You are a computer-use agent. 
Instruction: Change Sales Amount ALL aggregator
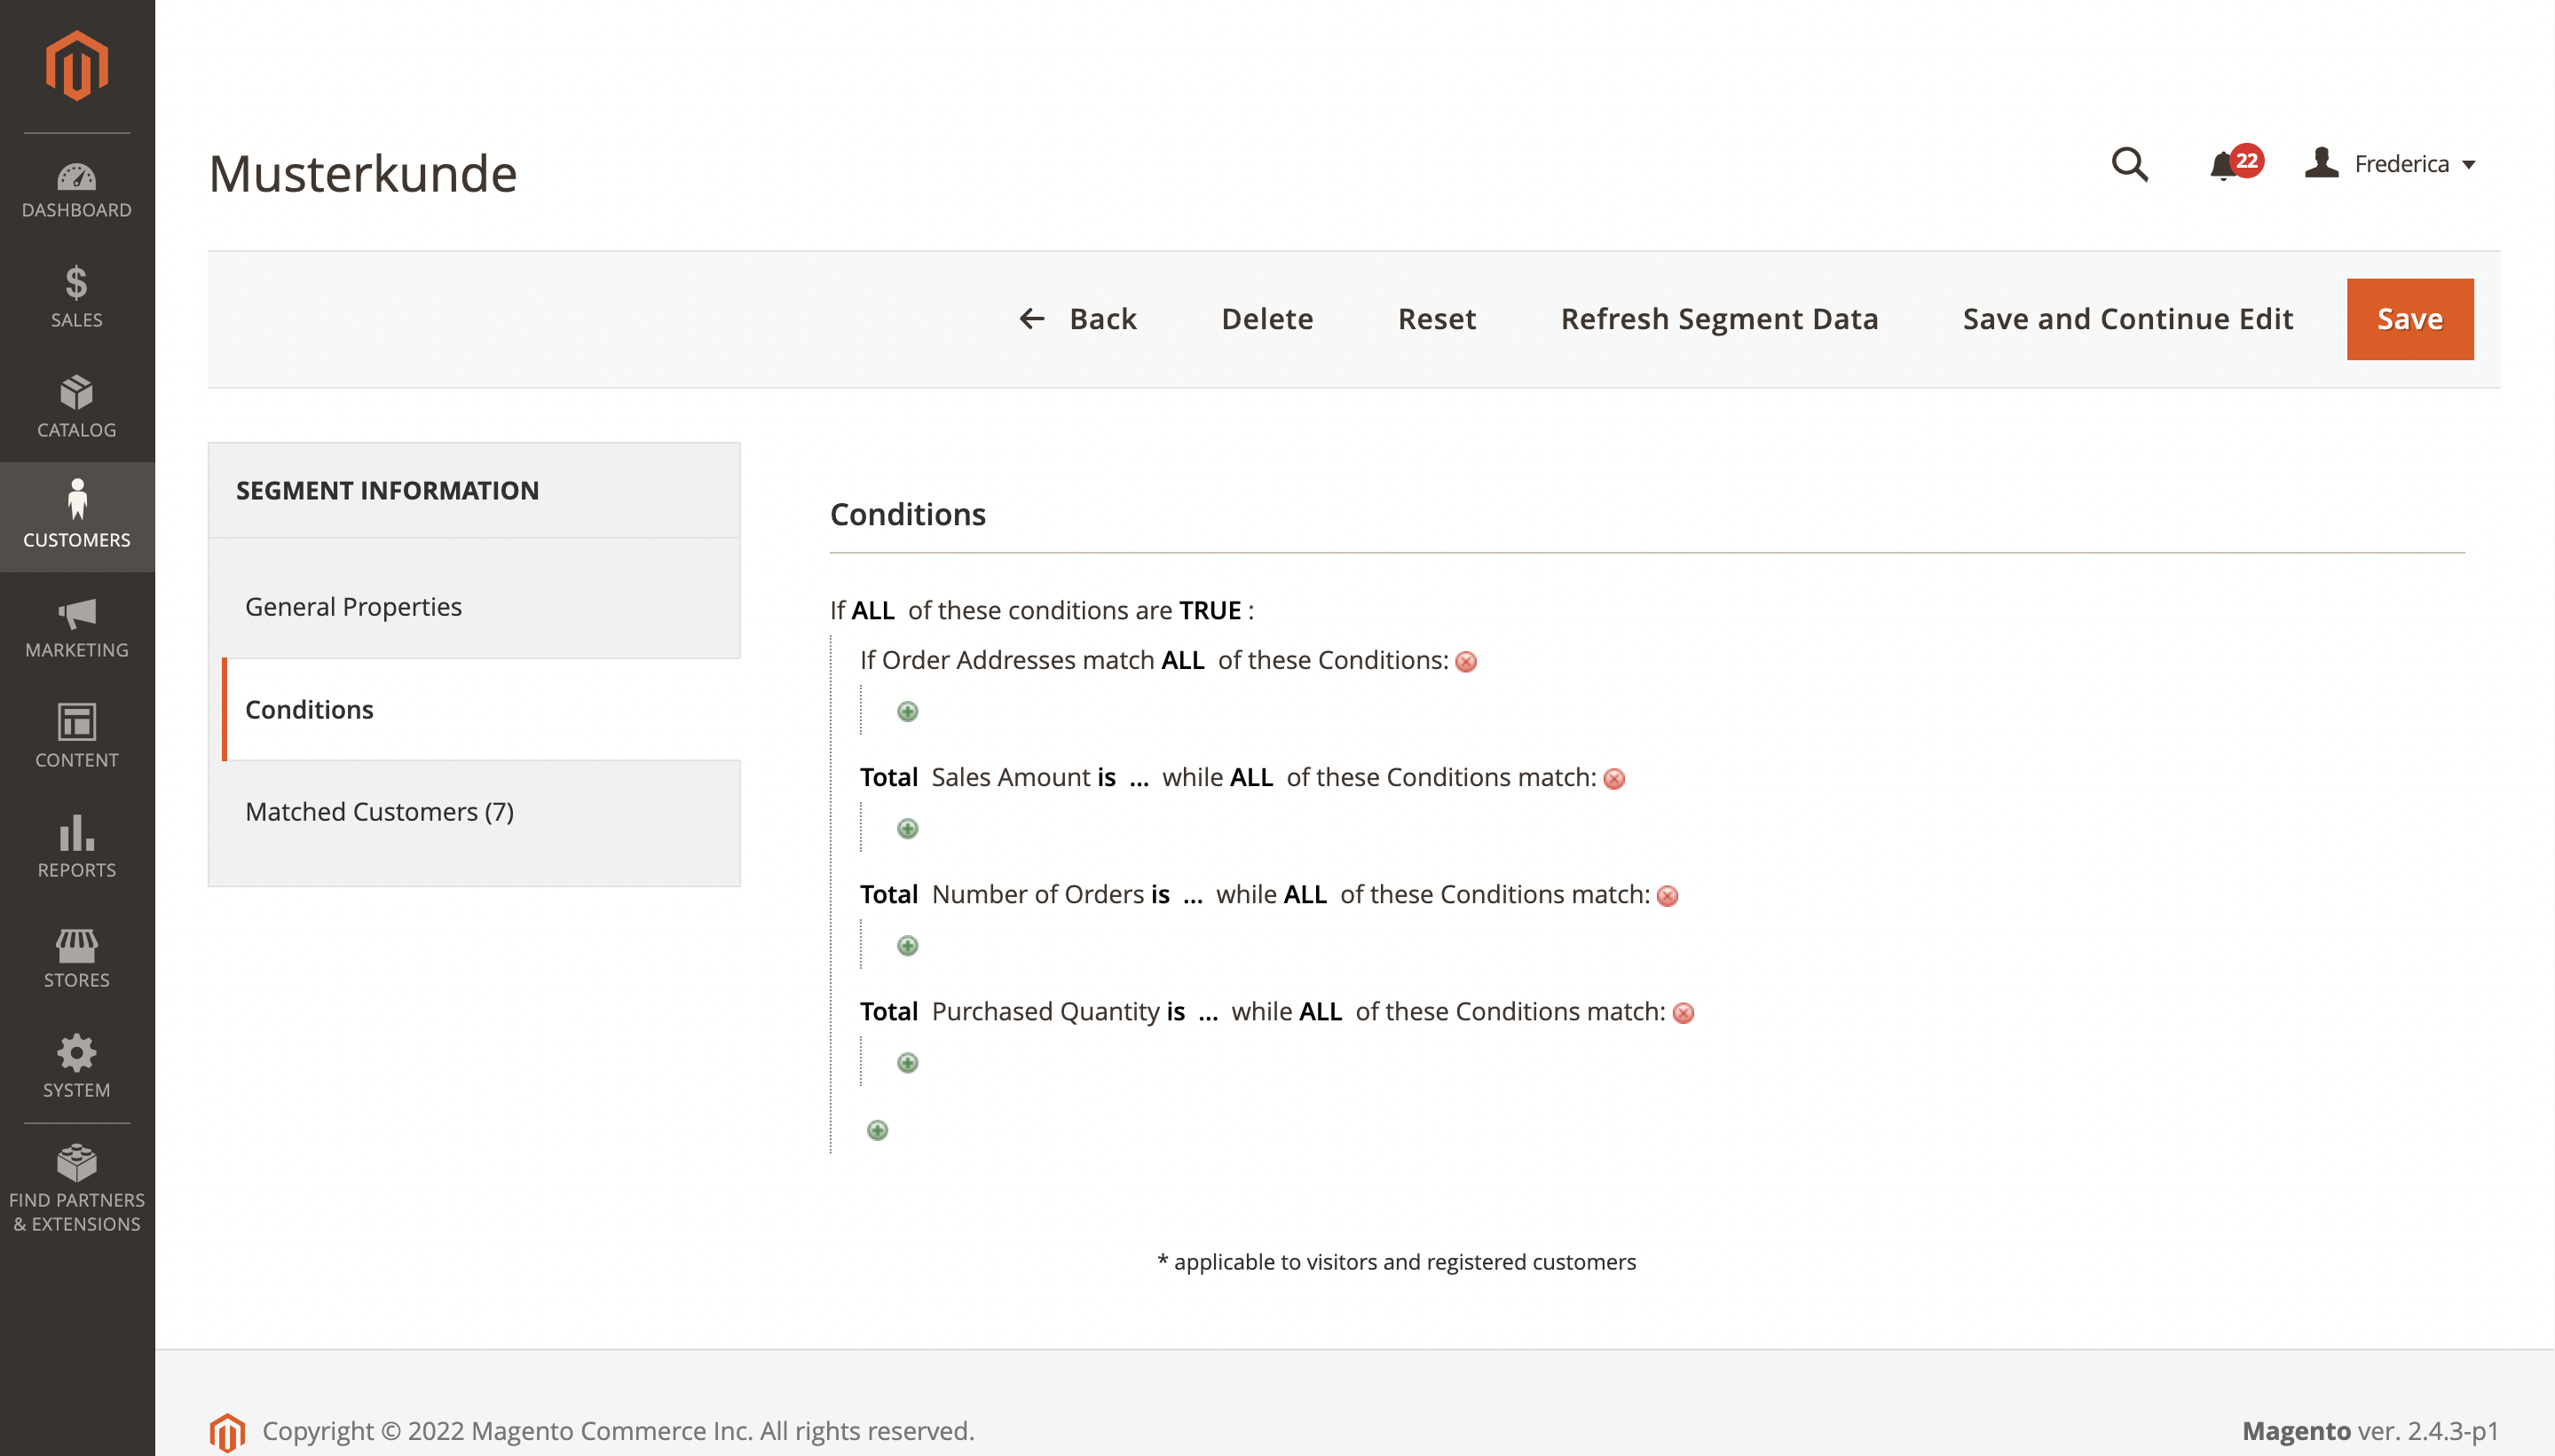pyautogui.click(x=1251, y=778)
